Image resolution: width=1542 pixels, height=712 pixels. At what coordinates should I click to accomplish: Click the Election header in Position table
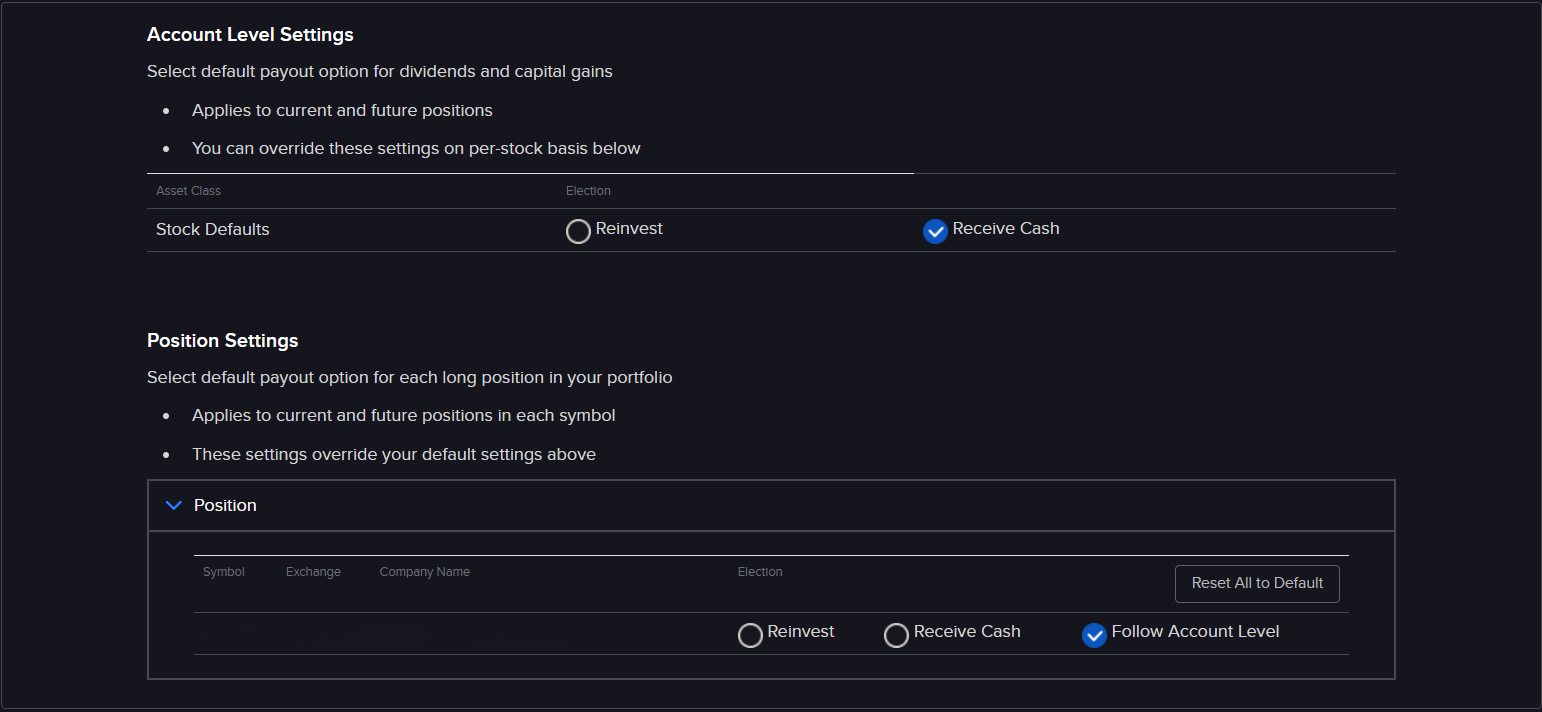(760, 572)
